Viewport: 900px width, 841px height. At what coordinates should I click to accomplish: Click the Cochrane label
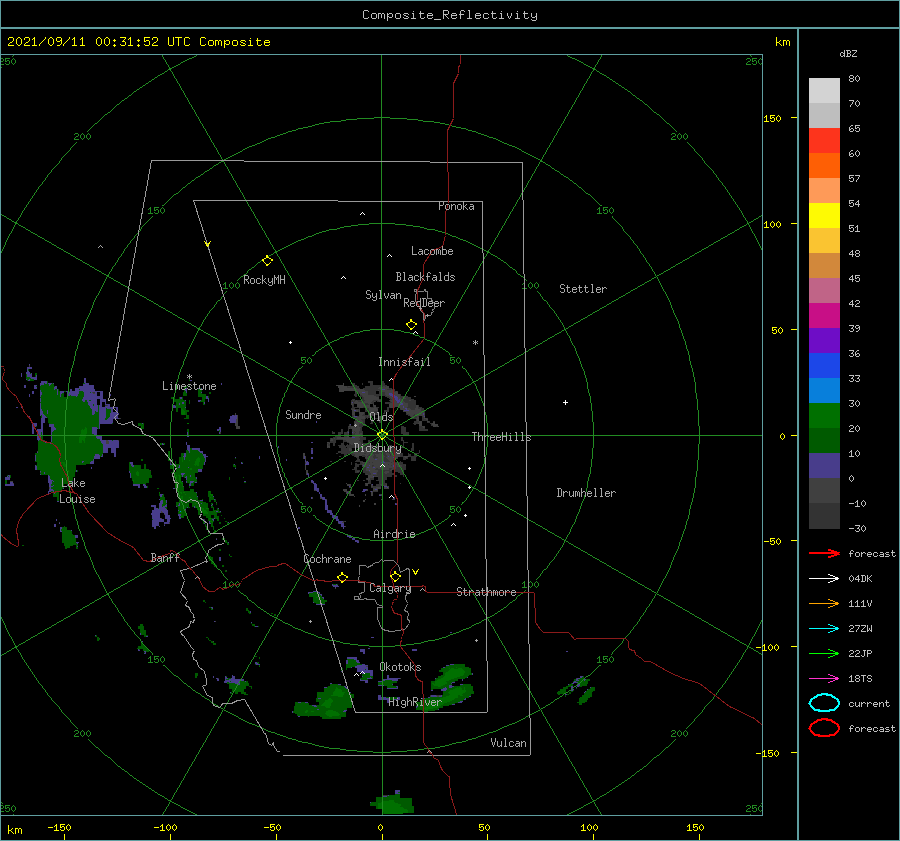click(327, 559)
